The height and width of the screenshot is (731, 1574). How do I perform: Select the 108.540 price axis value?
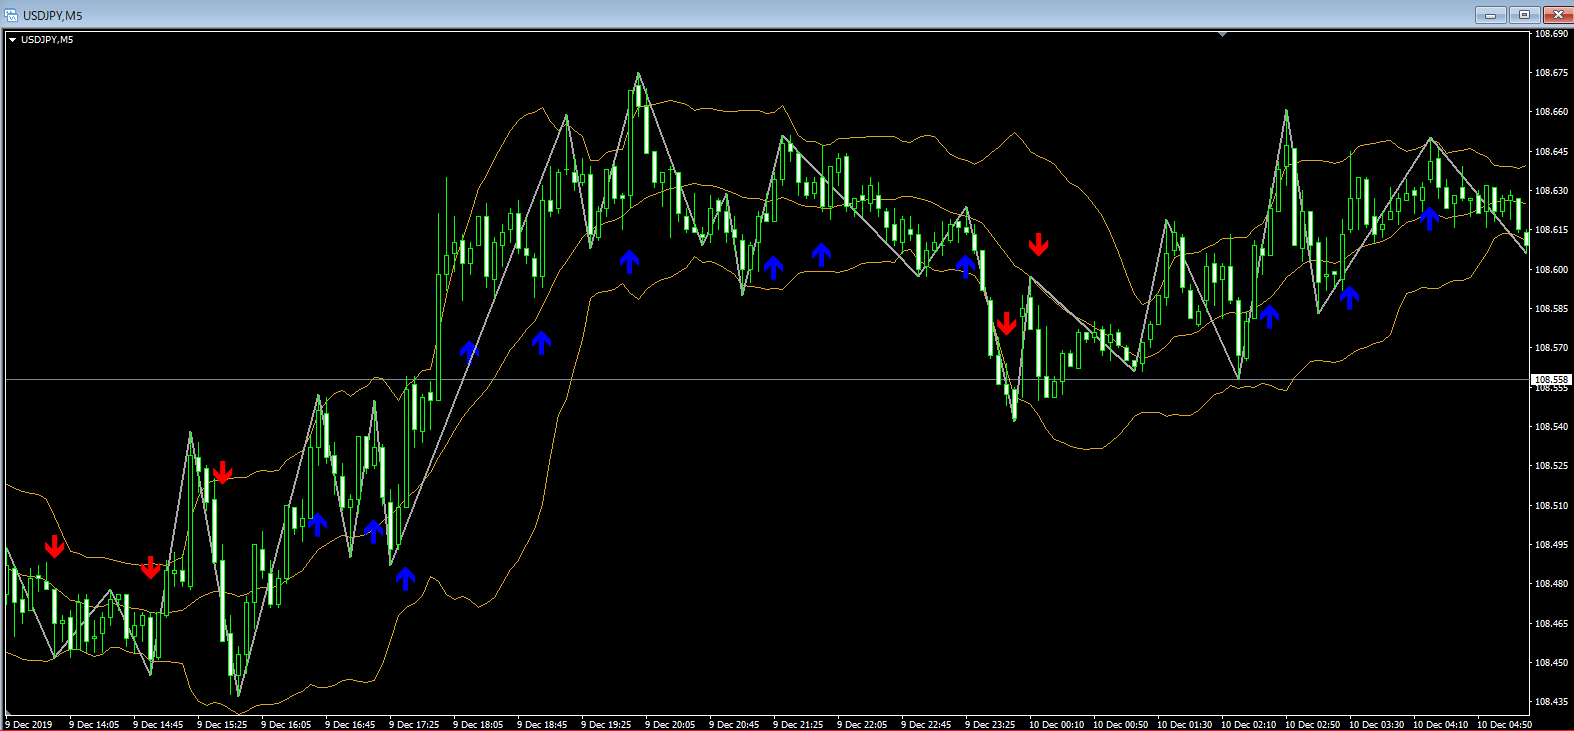coord(1551,427)
